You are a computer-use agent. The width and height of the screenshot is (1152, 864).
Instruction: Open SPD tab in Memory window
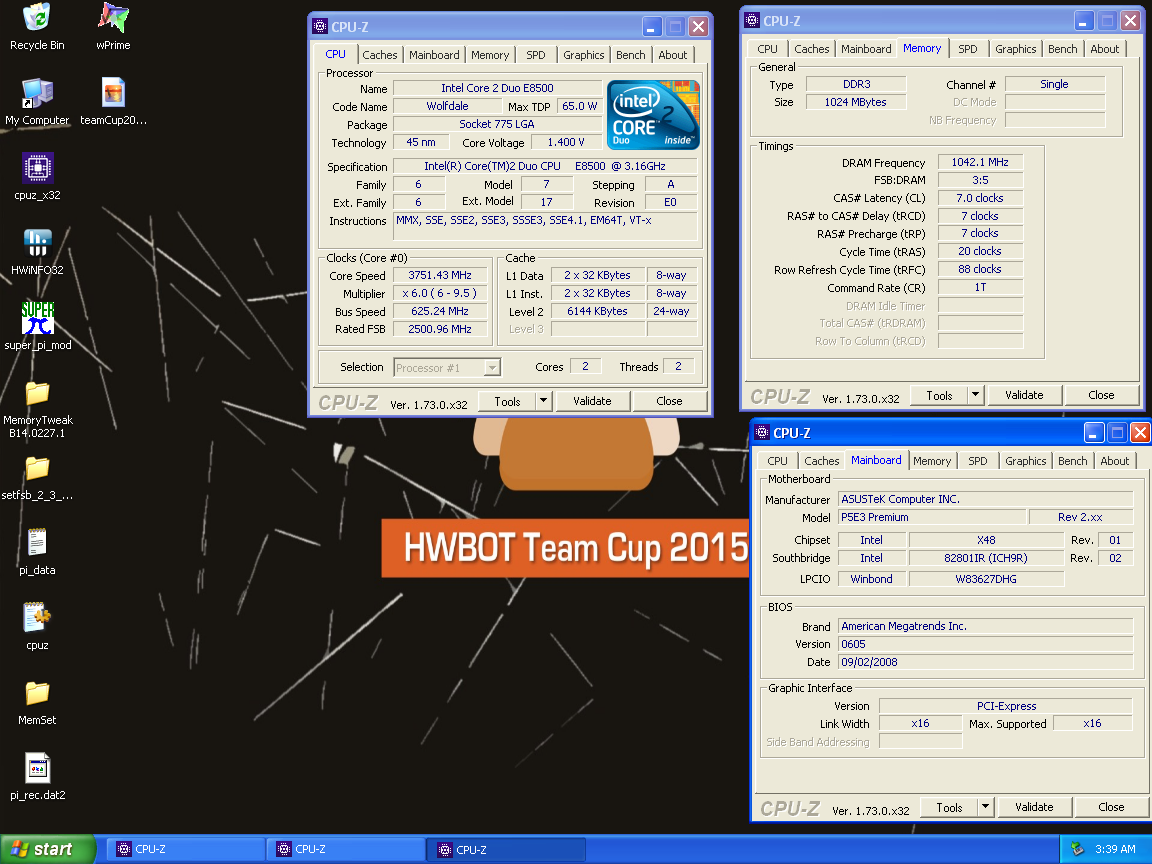(x=968, y=49)
